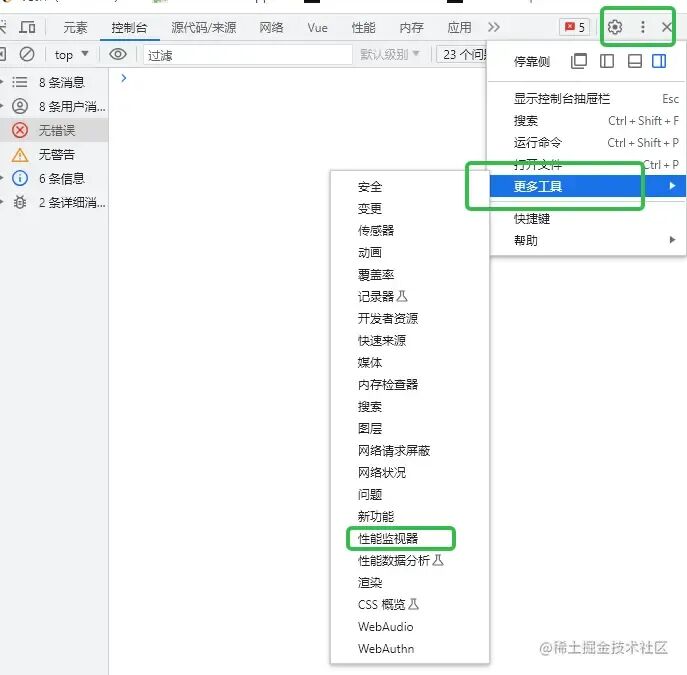Open 新功能 from more tools submenu
The width and height of the screenshot is (687, 675).
click(x=410, y=516)
